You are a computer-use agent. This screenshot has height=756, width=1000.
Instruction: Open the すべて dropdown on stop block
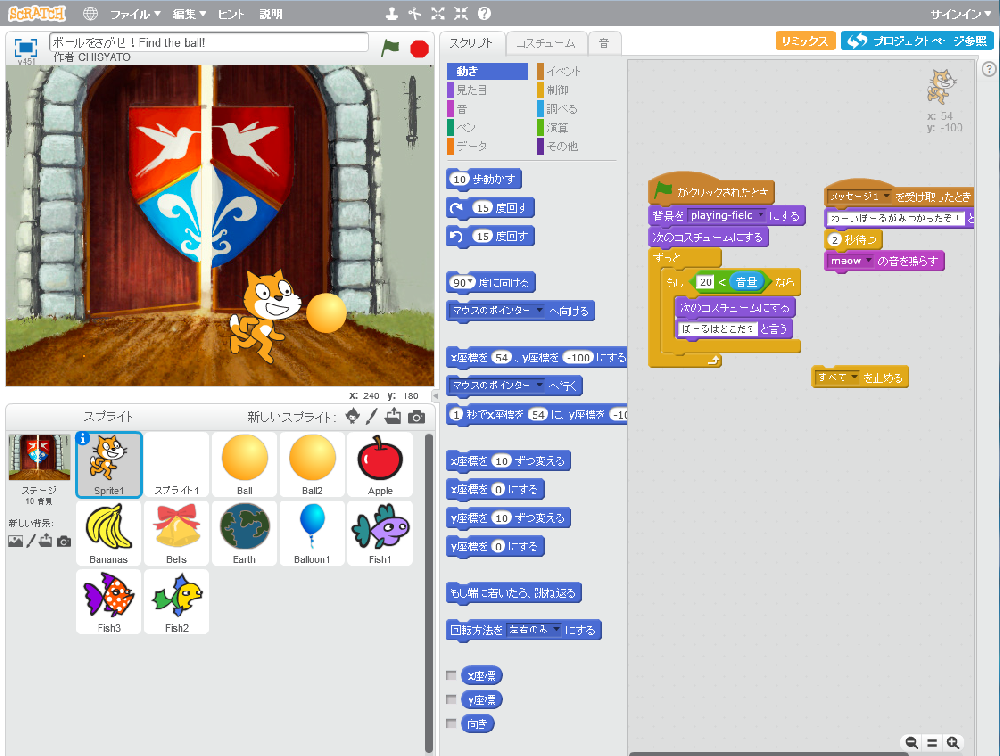point(854,377)
